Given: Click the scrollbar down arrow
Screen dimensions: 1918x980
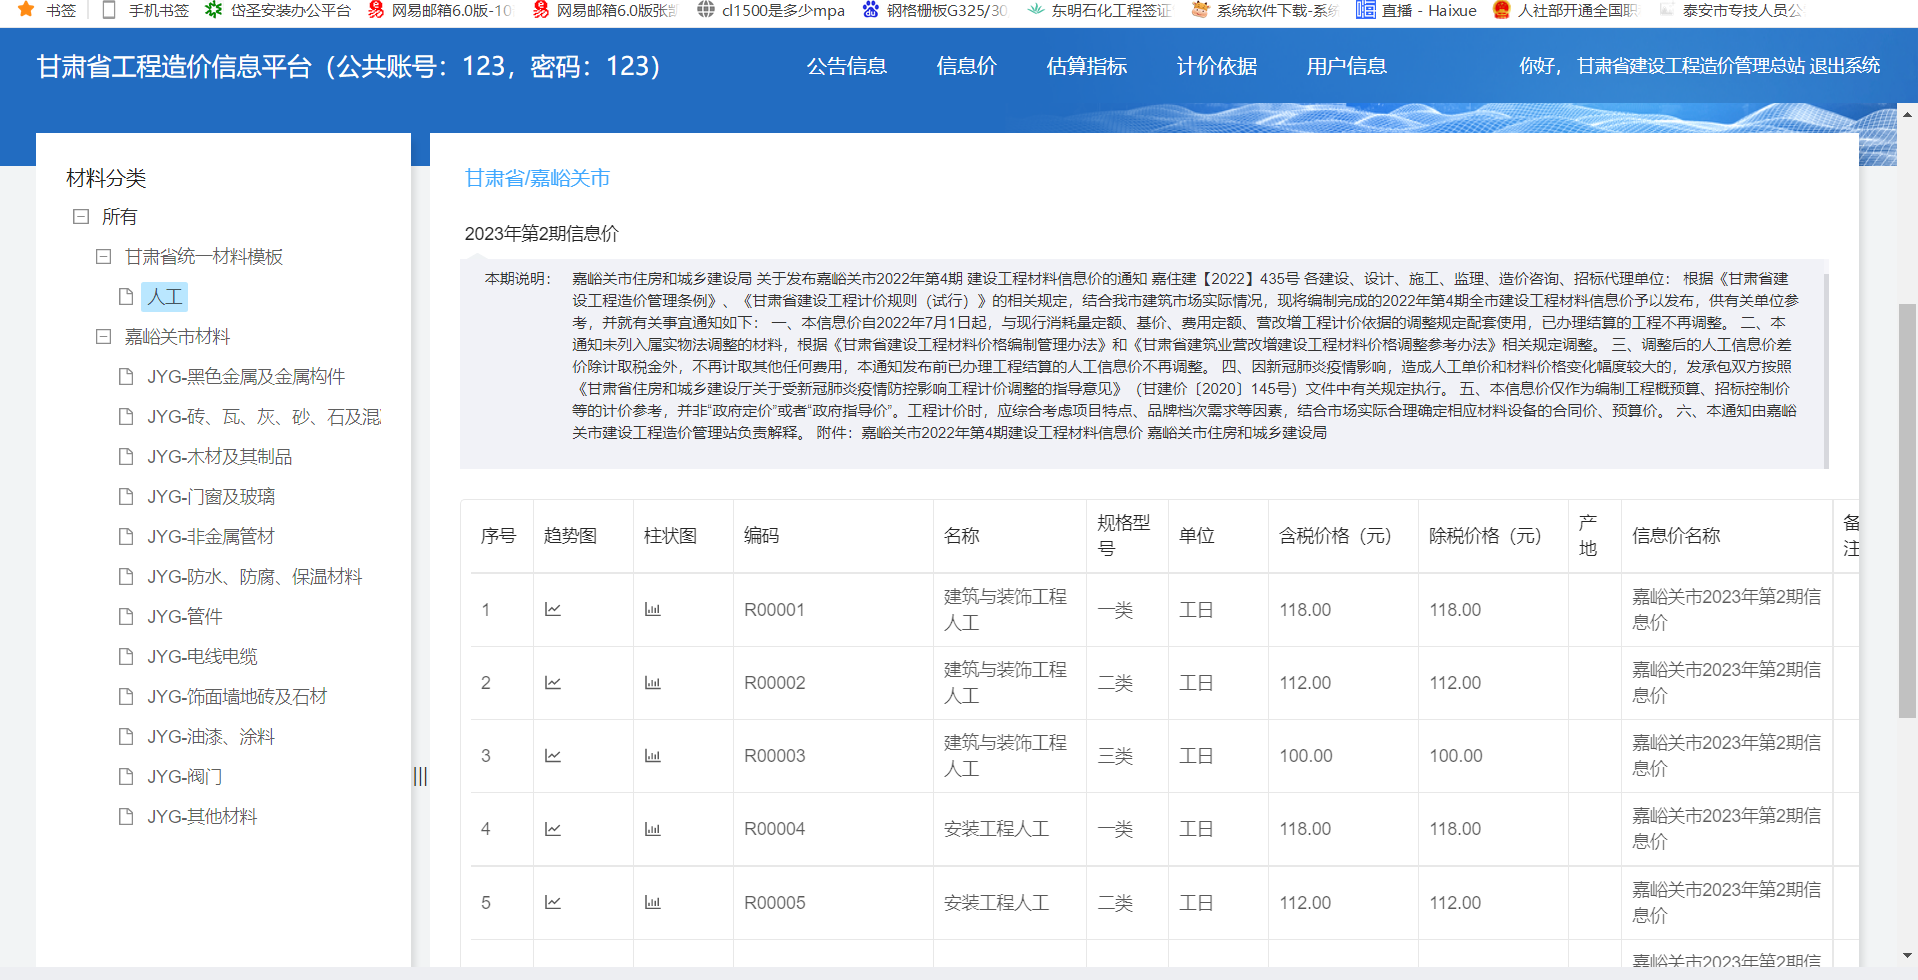Looking at the screenshot, I should coord(1908,956).
